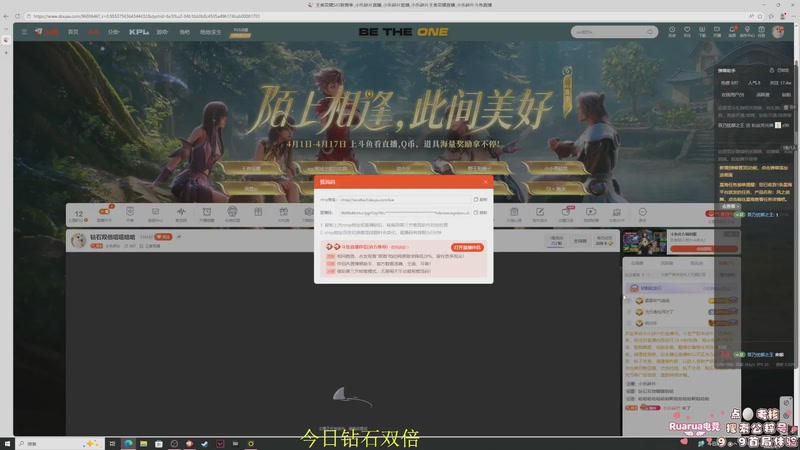Open the red 直播 nav item
Viewport: 800px width, 450px height.
pyautogui.click(x=93, y=32)
